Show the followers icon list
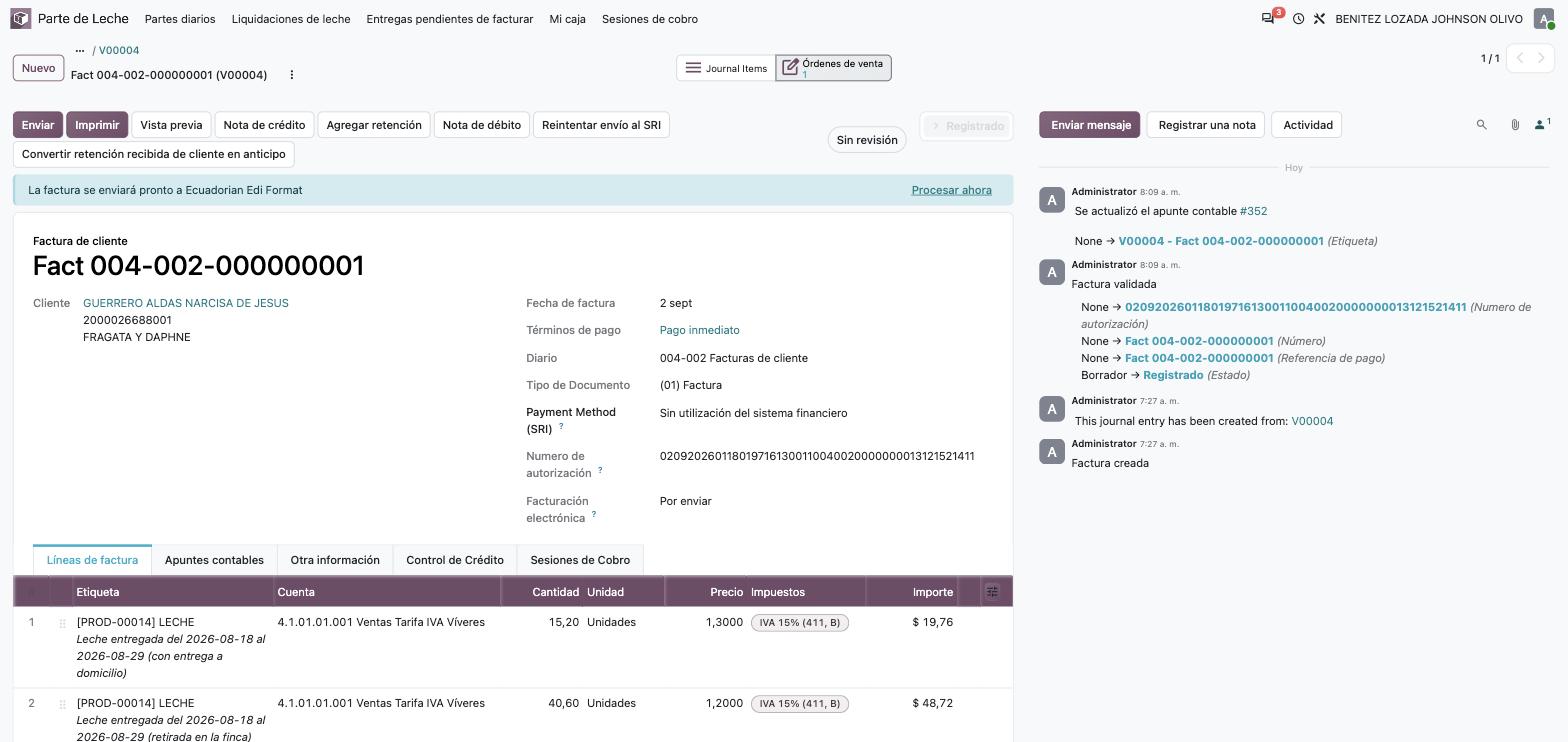1568x742 pixels. pyautogui.click(x=1542, y=125)
